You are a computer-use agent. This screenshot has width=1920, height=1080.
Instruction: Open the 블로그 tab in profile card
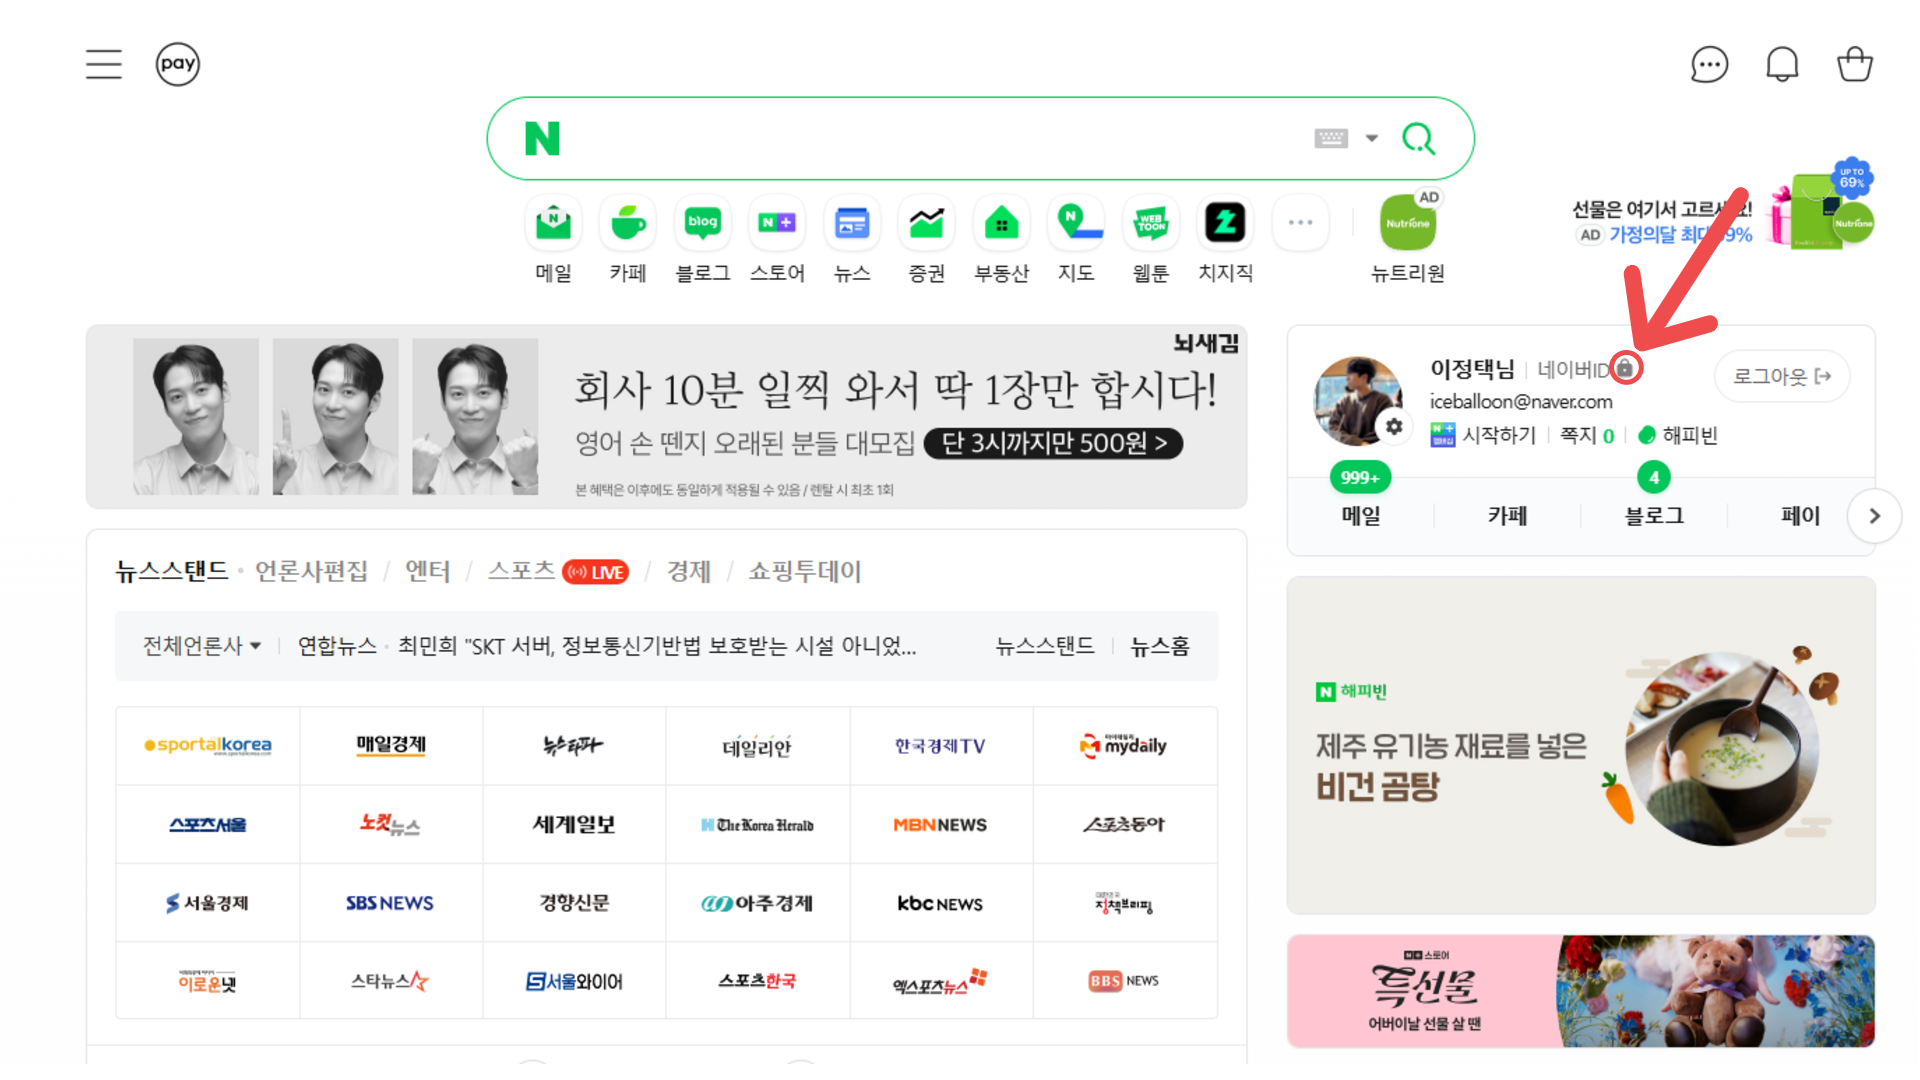click(x=1654, y=515)
